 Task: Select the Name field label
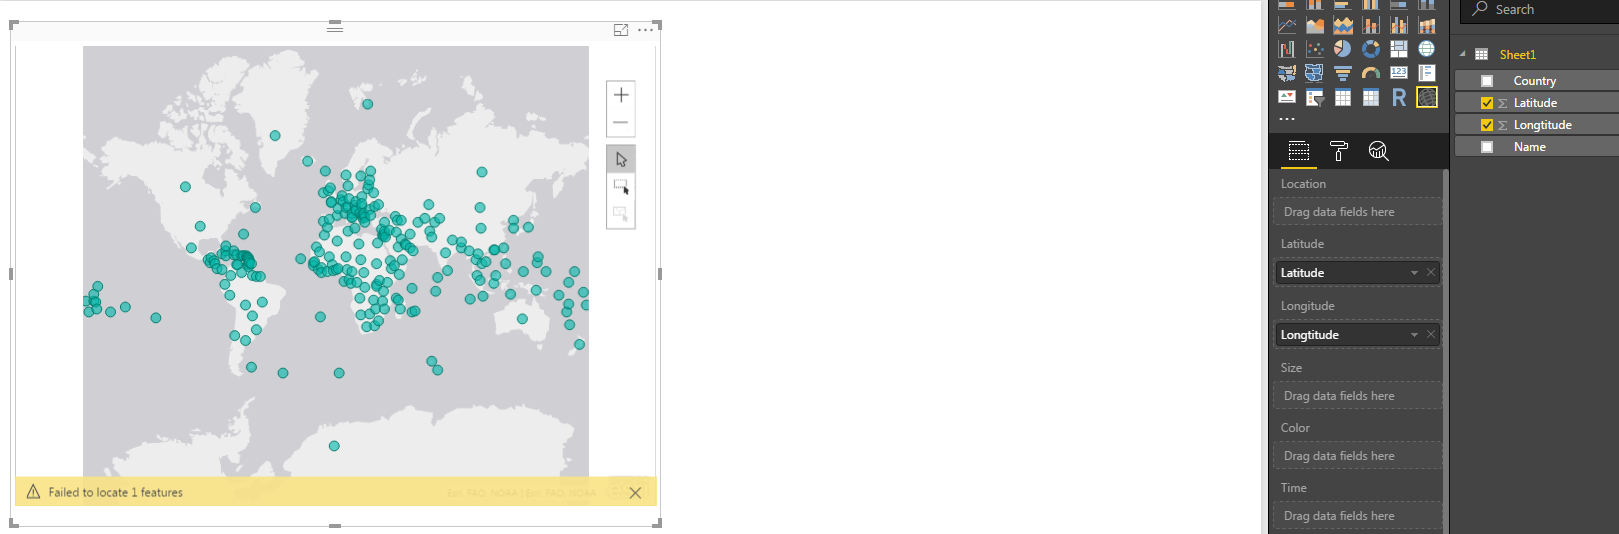click(x=1530, y=147)
